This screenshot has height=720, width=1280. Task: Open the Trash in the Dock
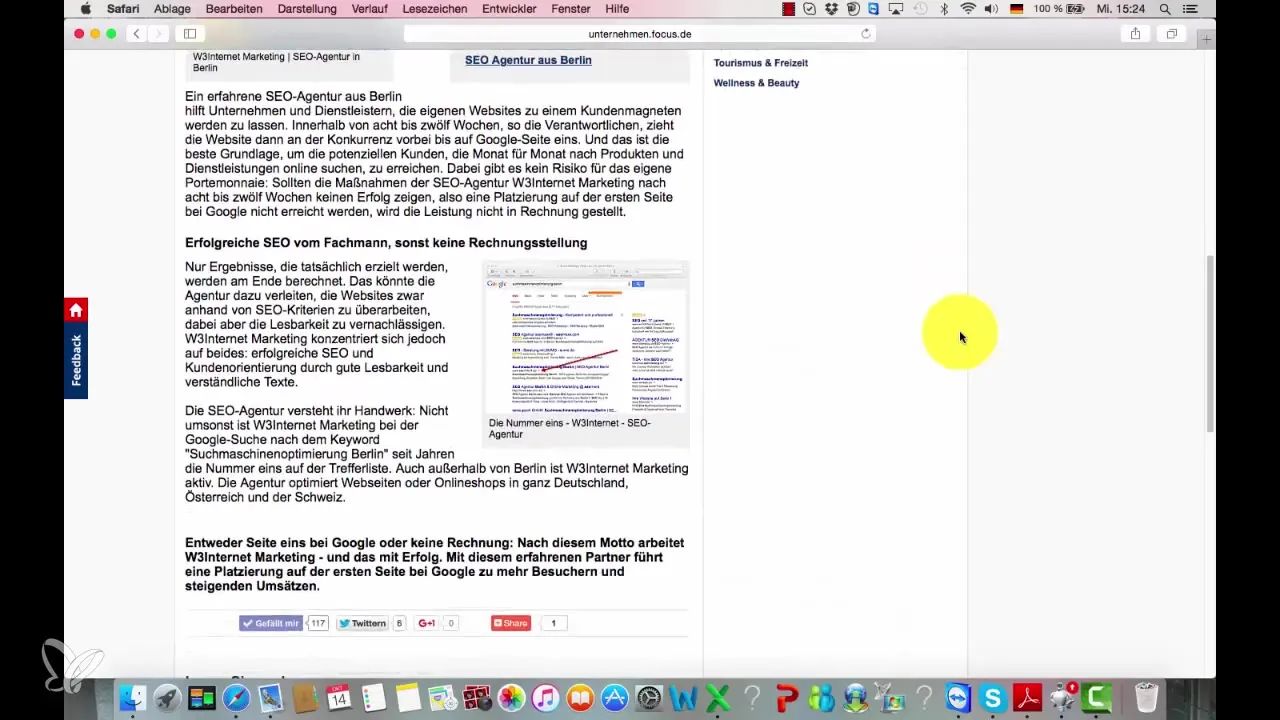[1147, 697]
